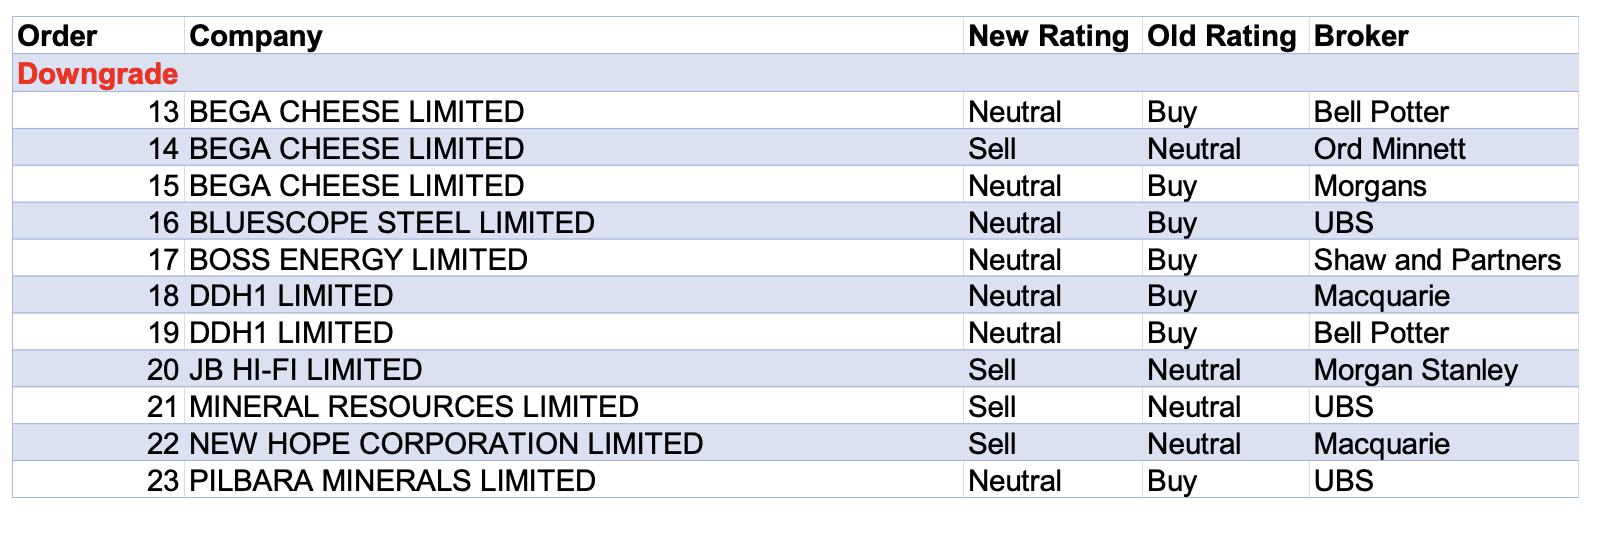This screenshot has height=536, width=1610.
Task: Click the Morgans broker cell
Action: (x=1370, y=186)
